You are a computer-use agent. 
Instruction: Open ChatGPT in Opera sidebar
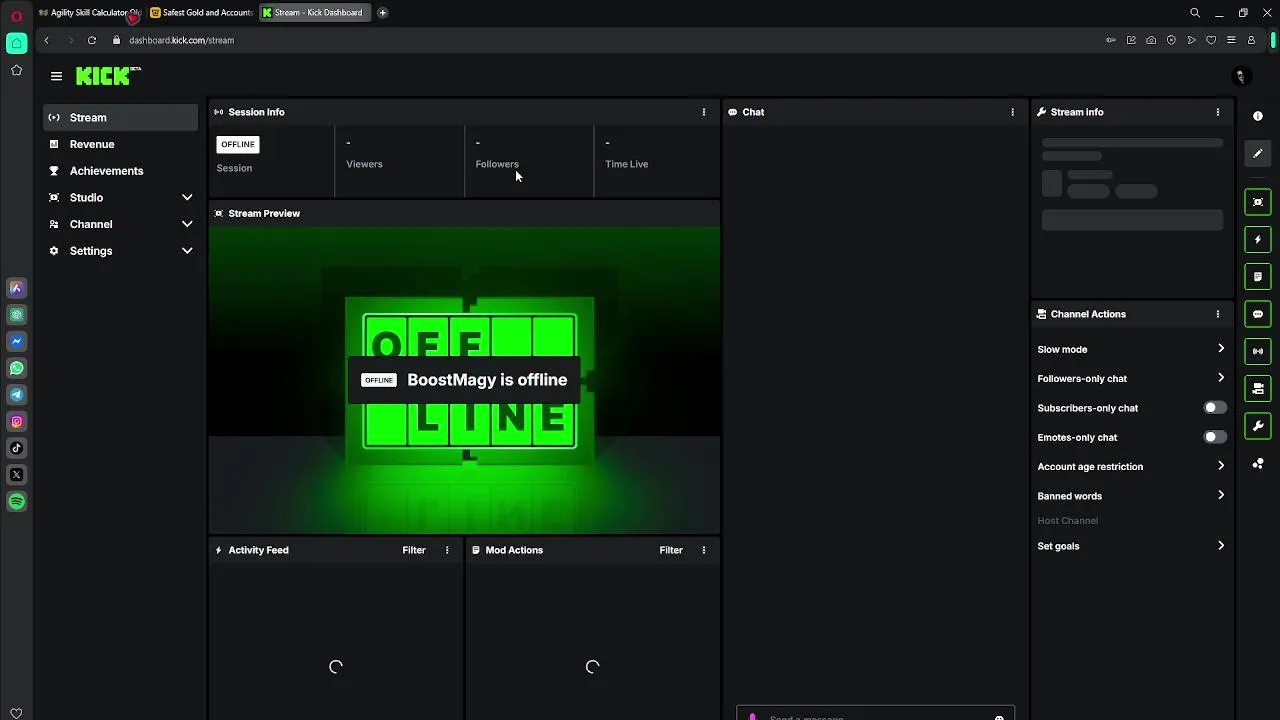(x=16, y=315)
